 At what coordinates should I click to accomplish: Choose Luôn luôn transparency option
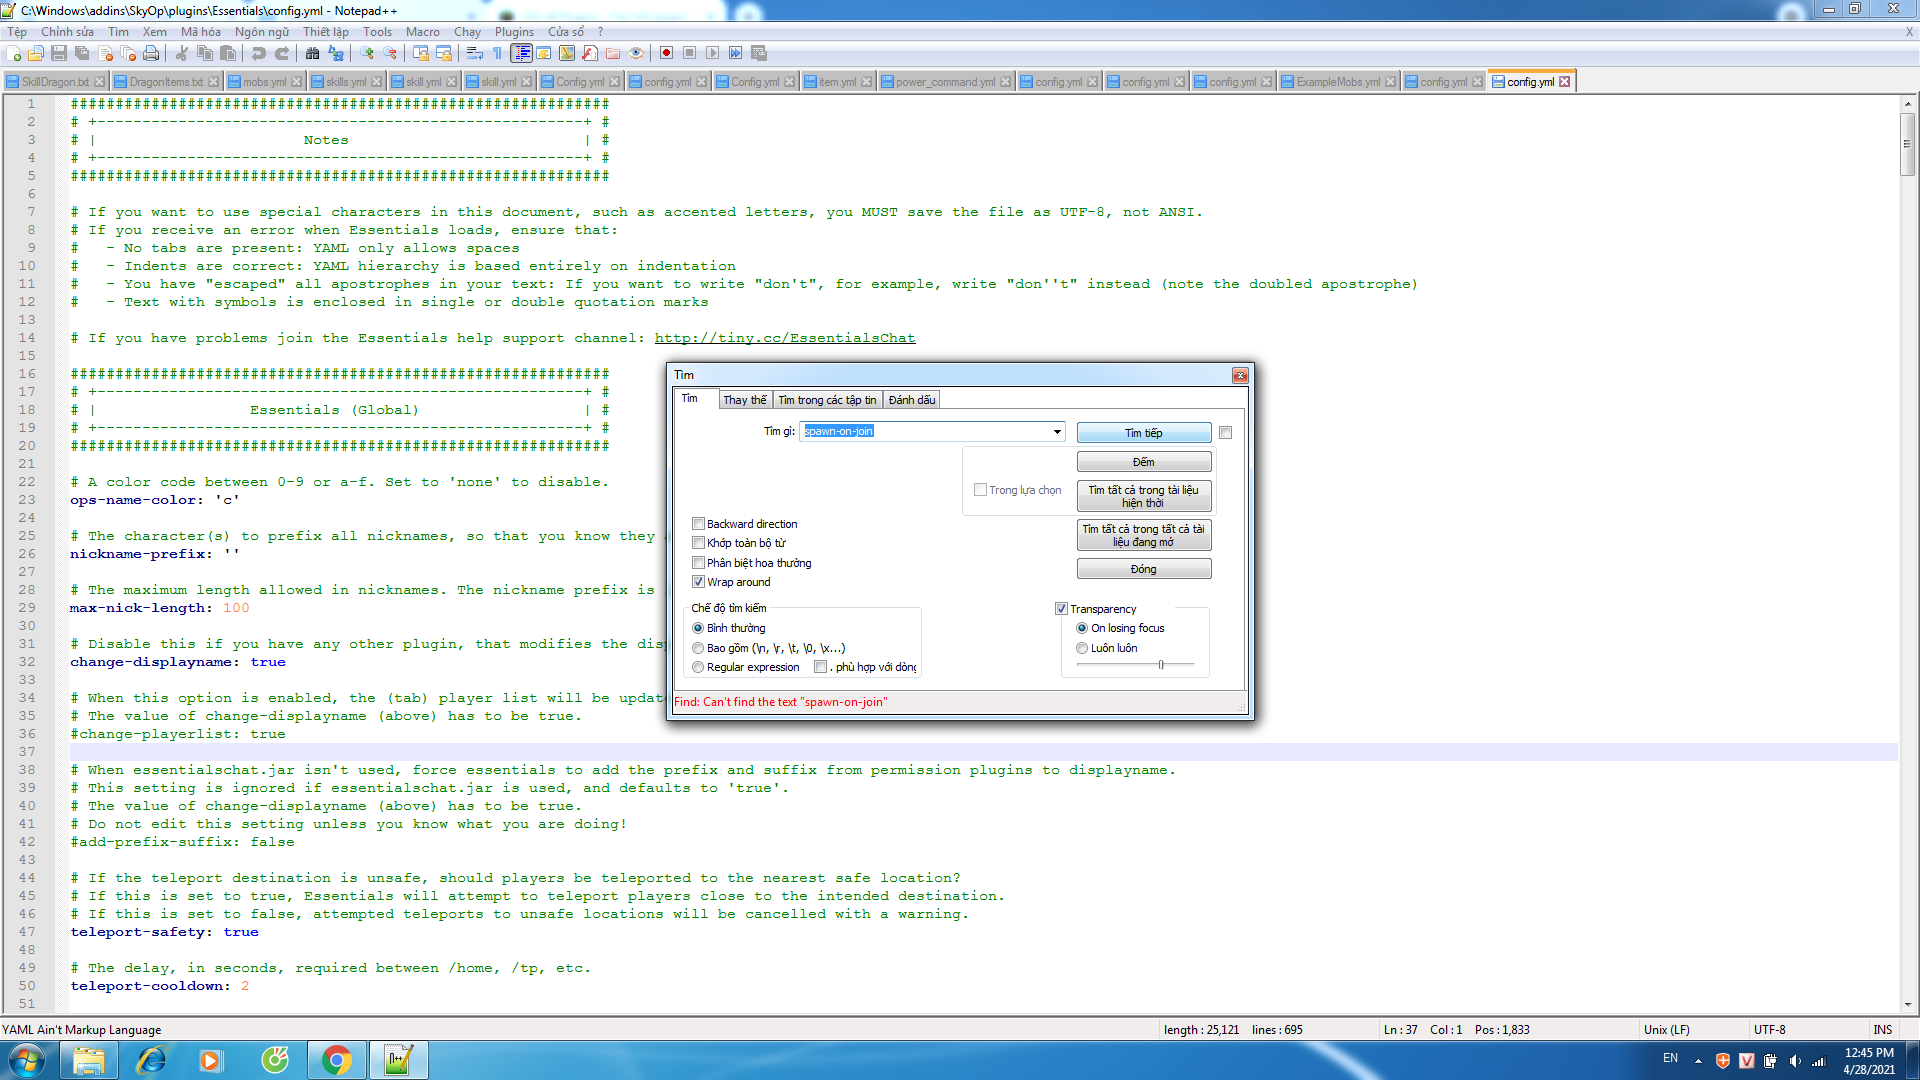point(1082,648)
